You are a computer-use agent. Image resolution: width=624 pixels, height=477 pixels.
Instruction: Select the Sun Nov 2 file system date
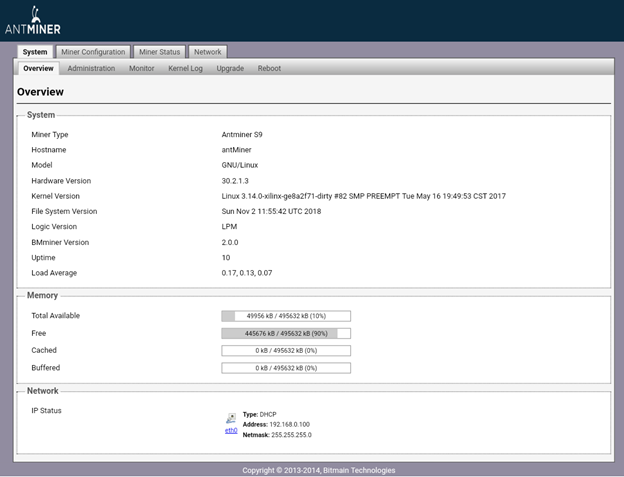pyautogui.click(x=271, y=211)
